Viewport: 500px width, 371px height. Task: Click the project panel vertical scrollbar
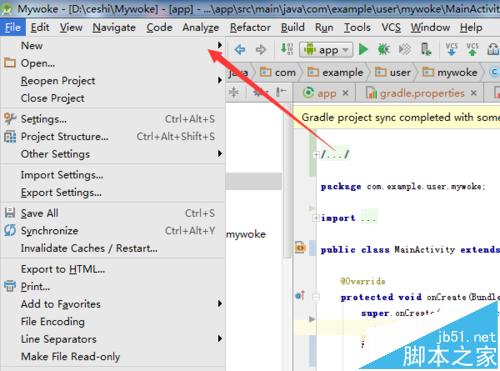[287, 180]
